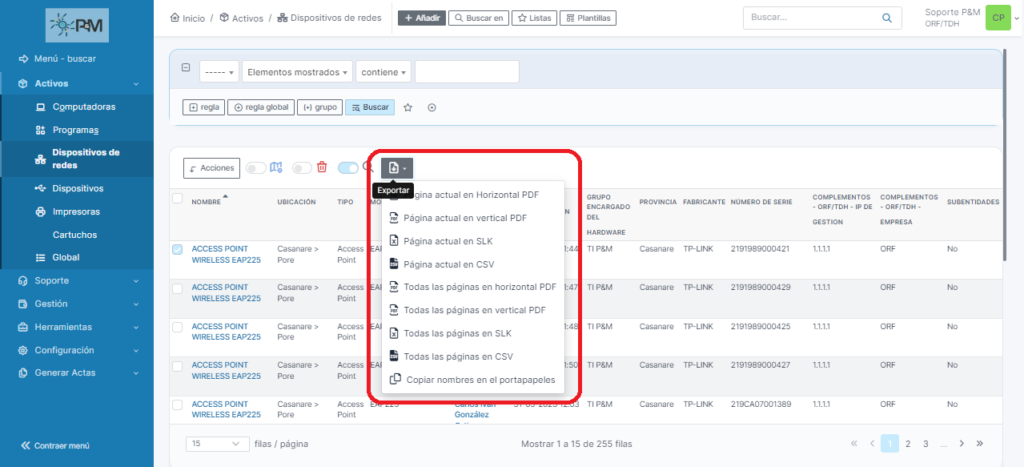Click the magnifier icon in top search box

coord(886,18)
